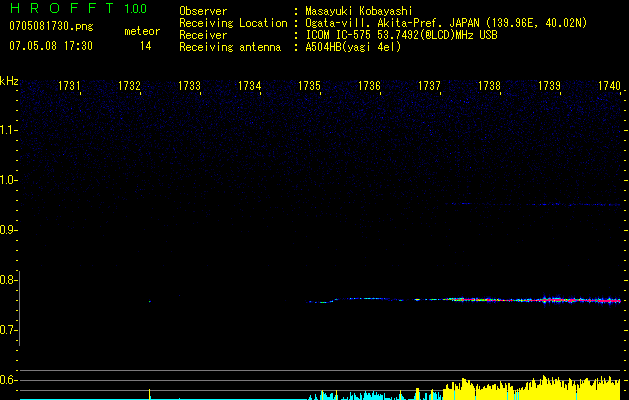
Task: Click the 0.6 kHz axis label
Action: [x=7, y=380]
